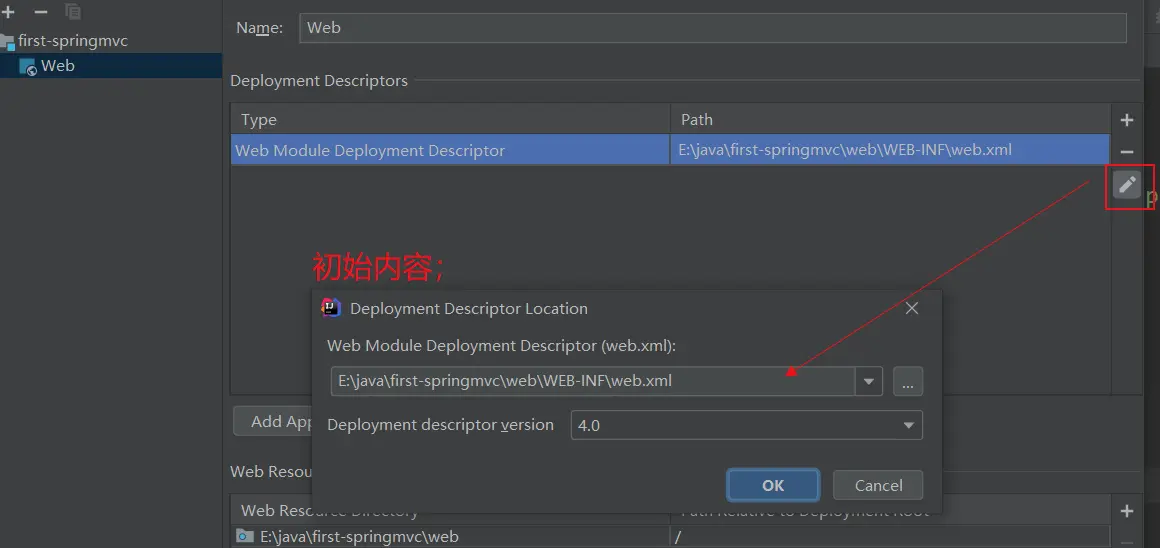The image size is (1160, 548).
Task: Confirm dialog with OK button
Action: [x=773, y=485]
